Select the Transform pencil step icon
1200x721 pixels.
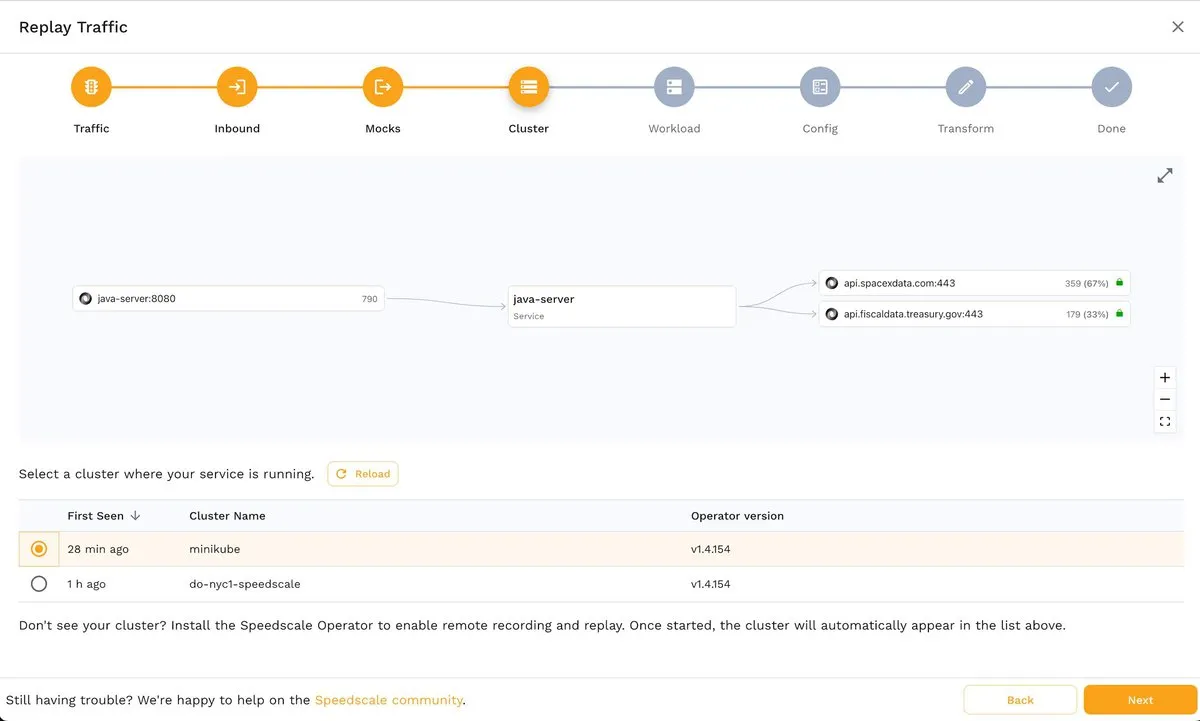(965, 87)
